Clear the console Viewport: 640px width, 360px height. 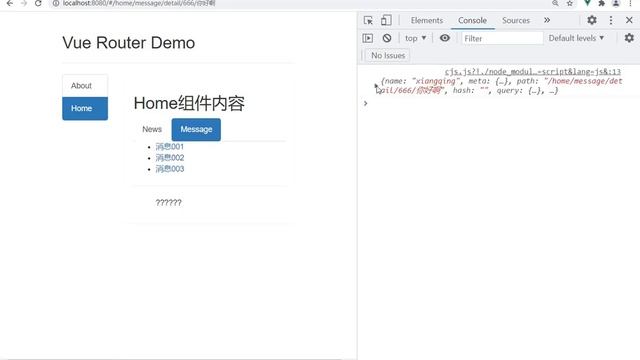pyautogui.click(x=387, y=38)
